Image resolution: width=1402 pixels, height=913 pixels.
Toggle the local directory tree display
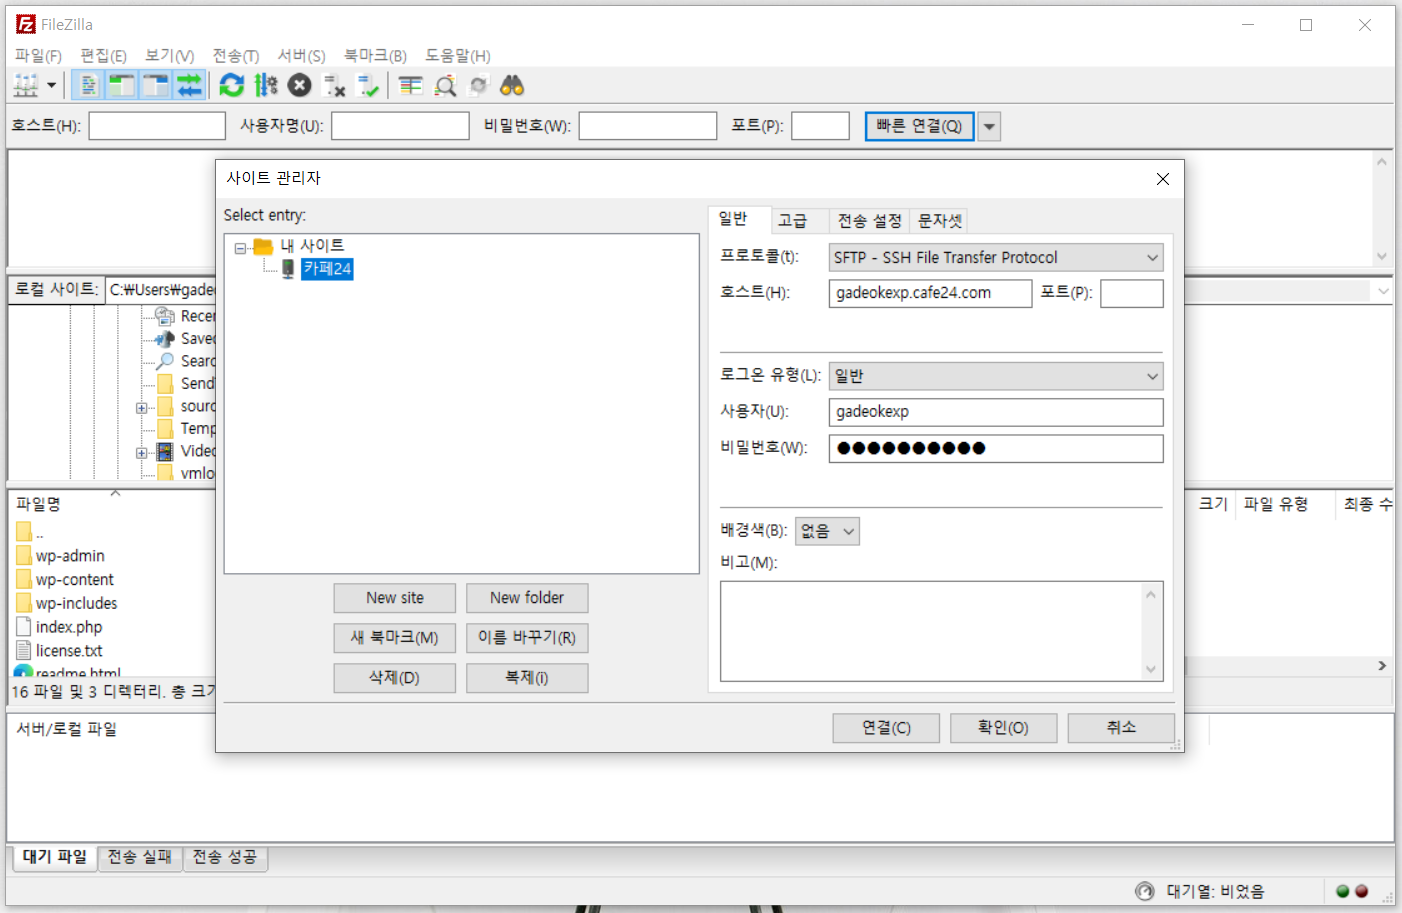122,86
